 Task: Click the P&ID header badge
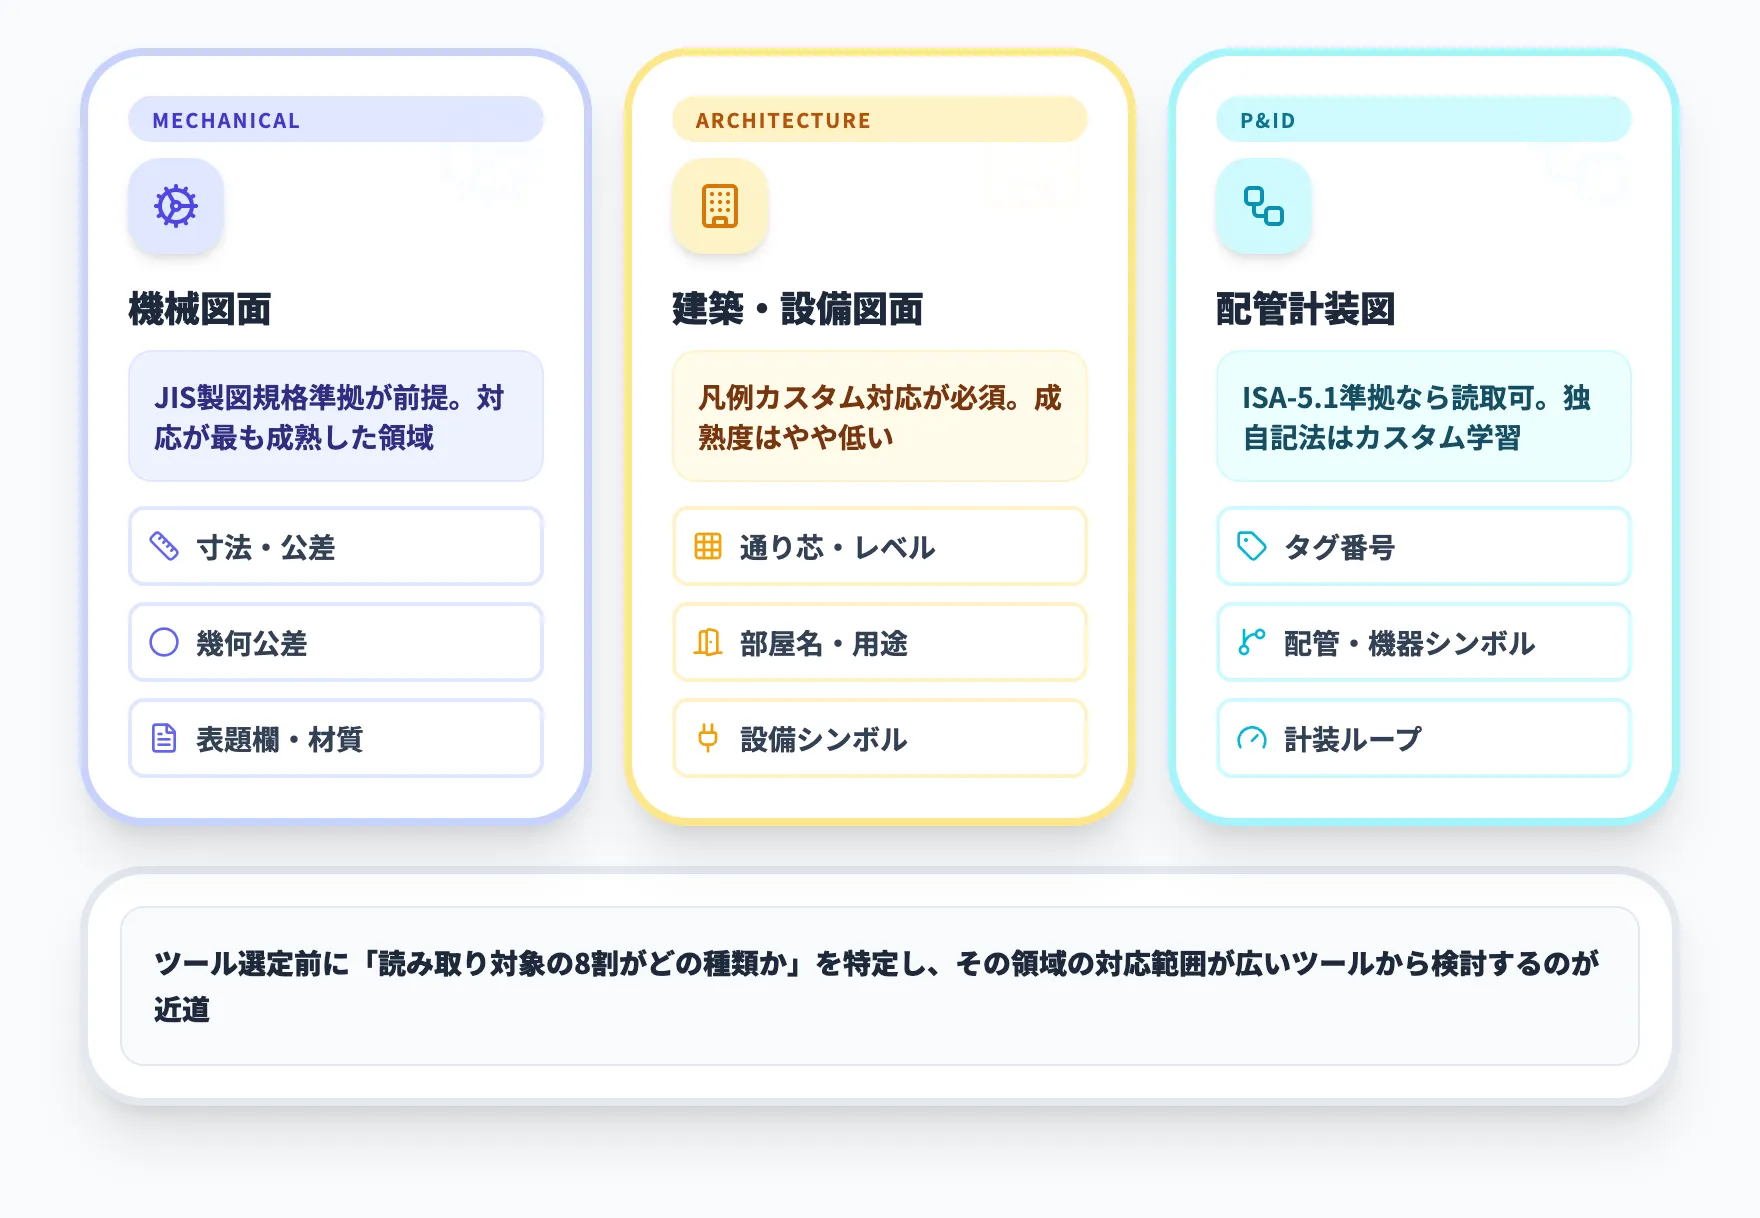(1423, 119)
